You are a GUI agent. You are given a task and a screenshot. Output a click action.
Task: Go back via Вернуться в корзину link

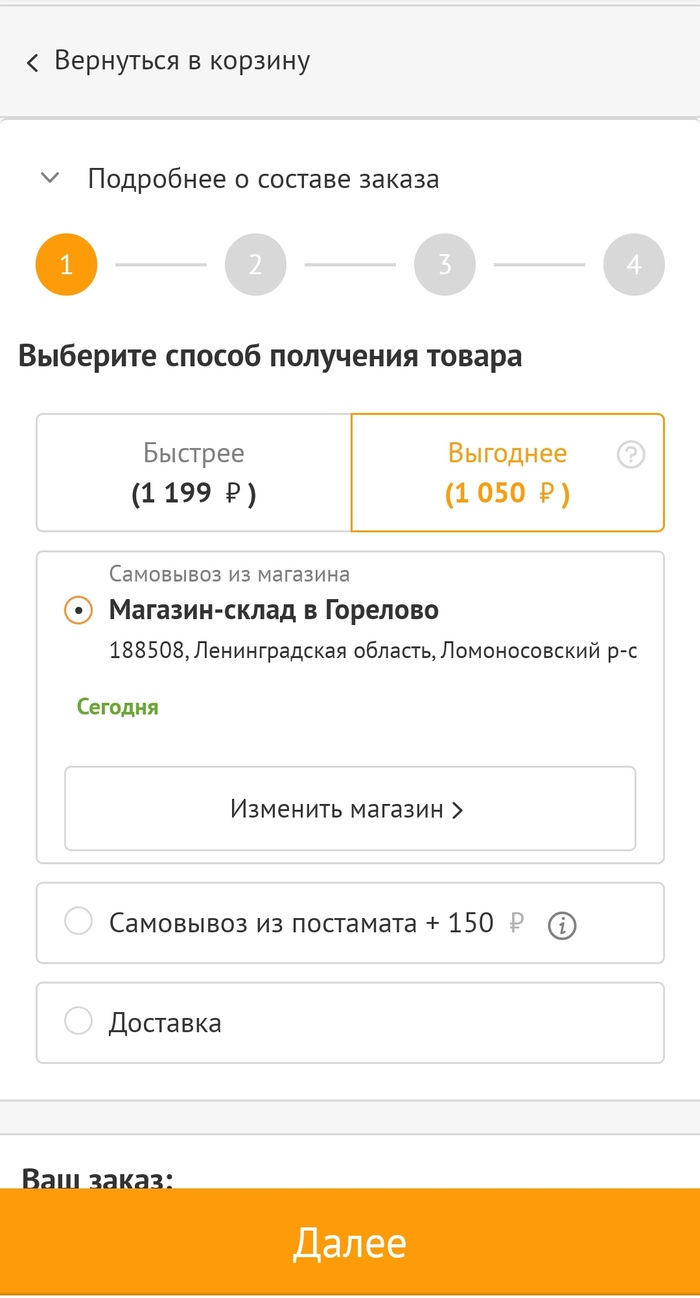click(182, 61)
